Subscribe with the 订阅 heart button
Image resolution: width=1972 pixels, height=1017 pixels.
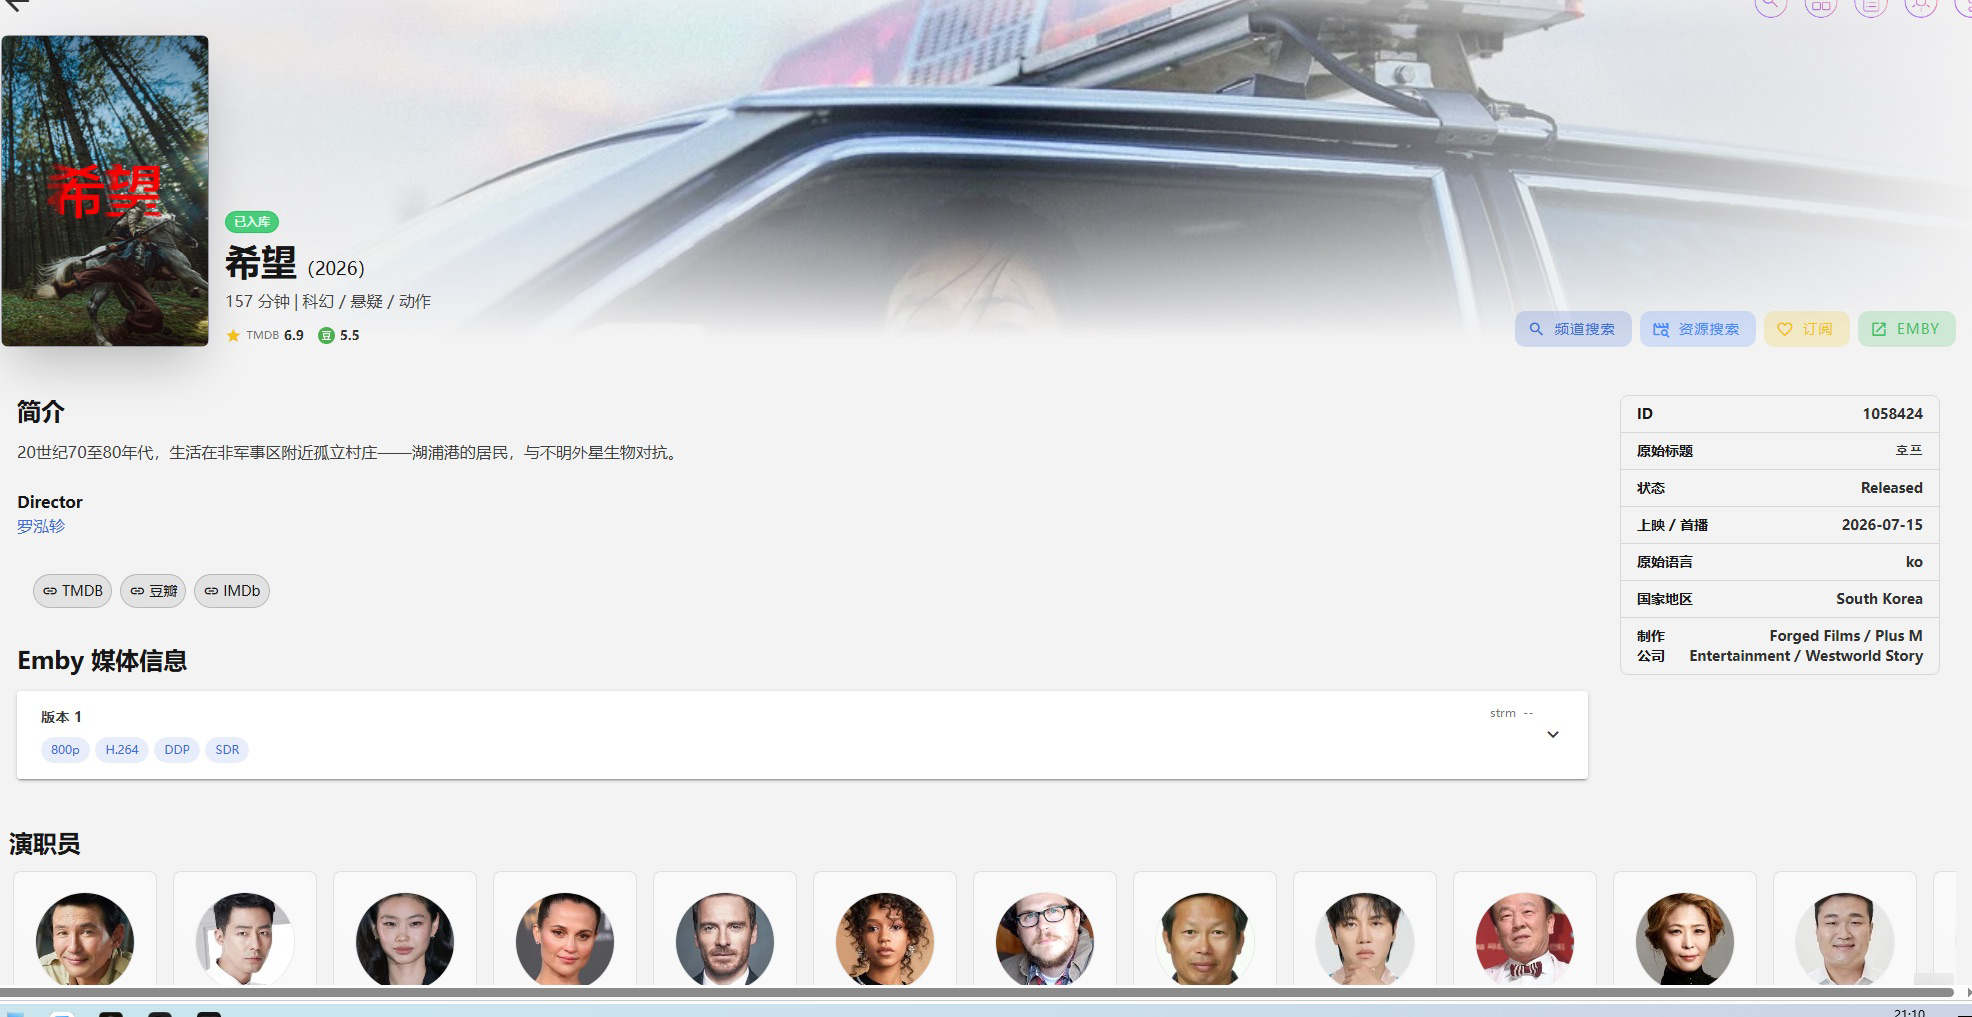pyautogui.click(x=1806, y=329)
